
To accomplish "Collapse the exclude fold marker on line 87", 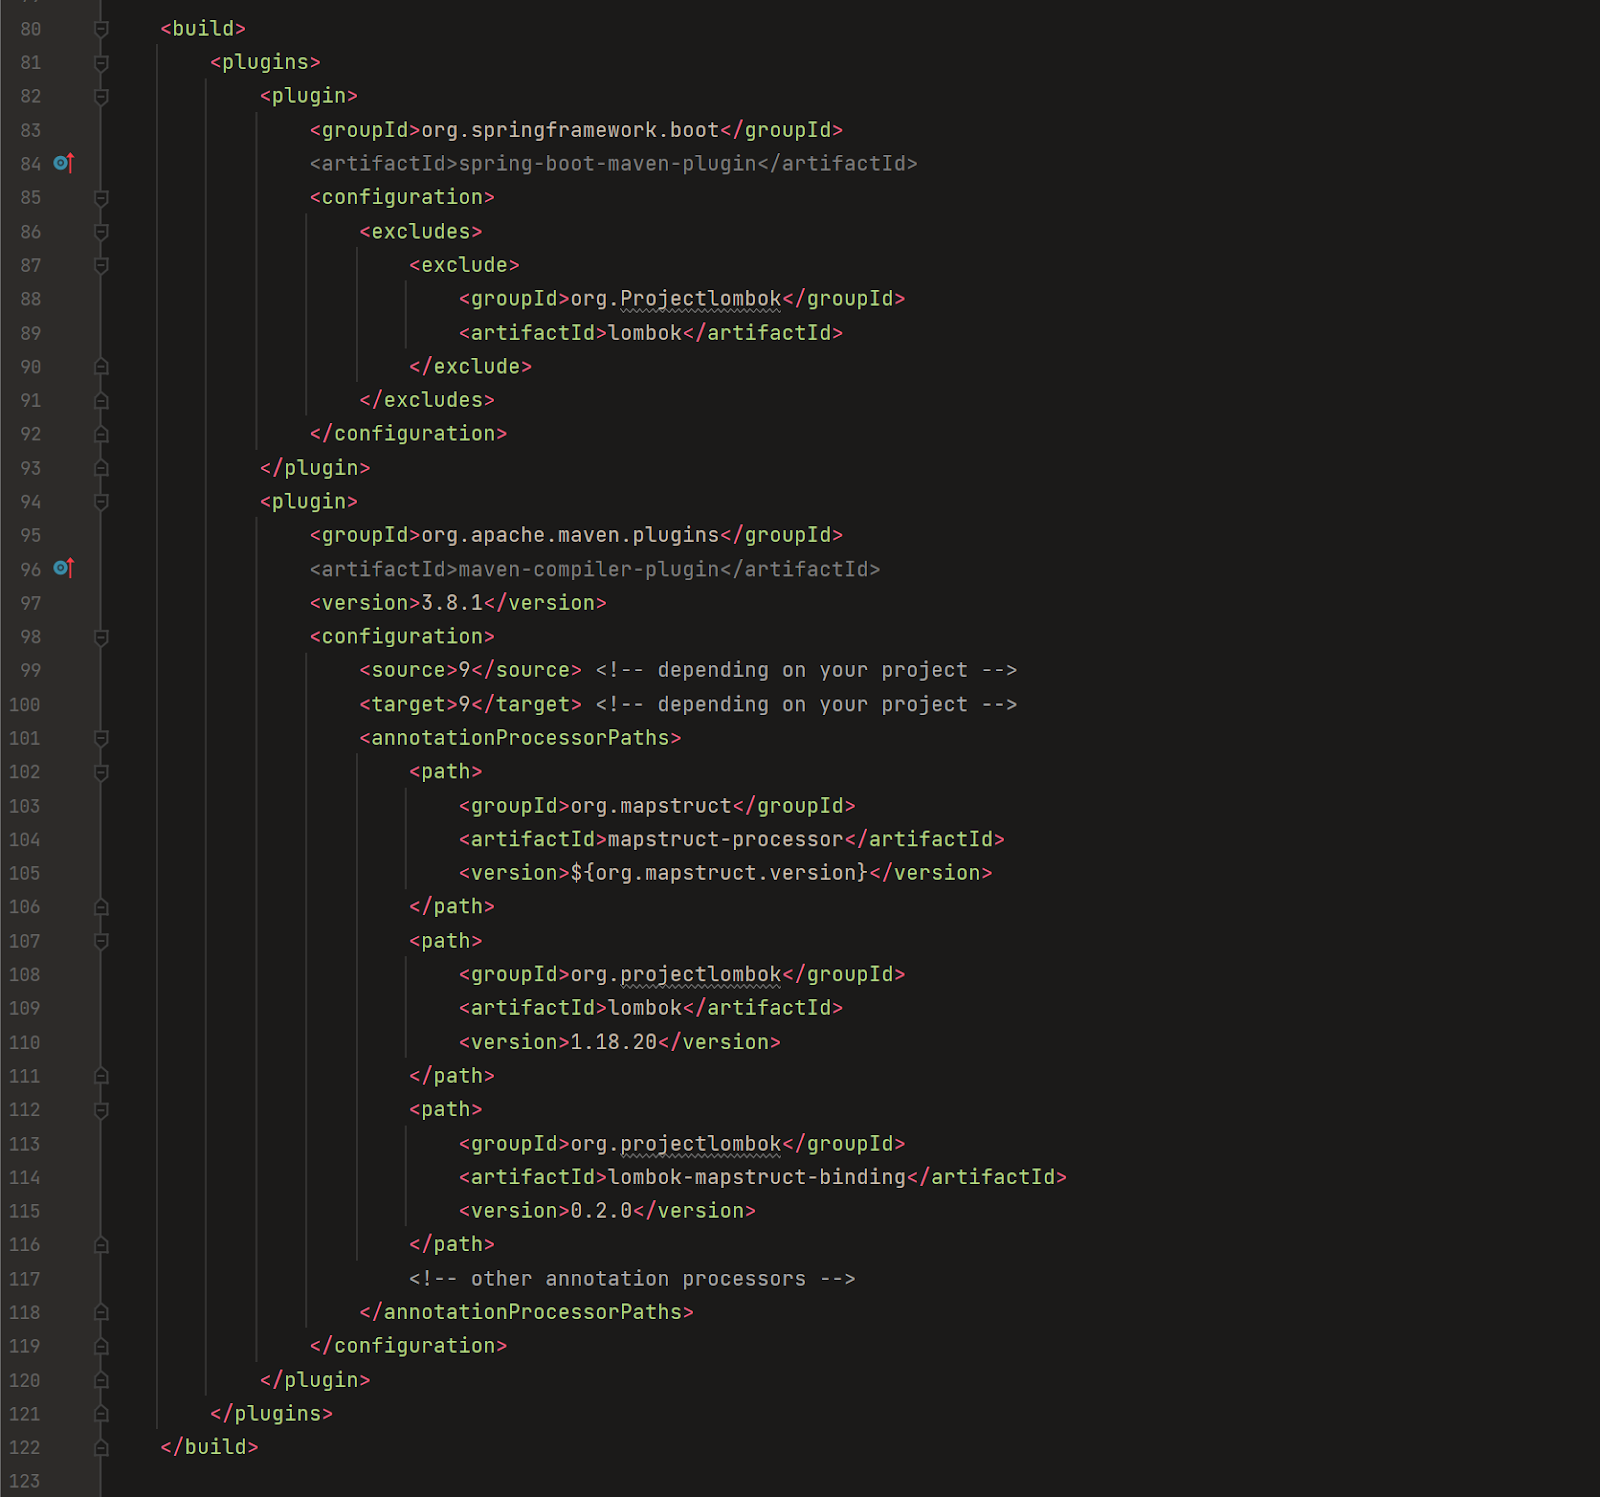I will pyautogui.click(x=101, y=266).
